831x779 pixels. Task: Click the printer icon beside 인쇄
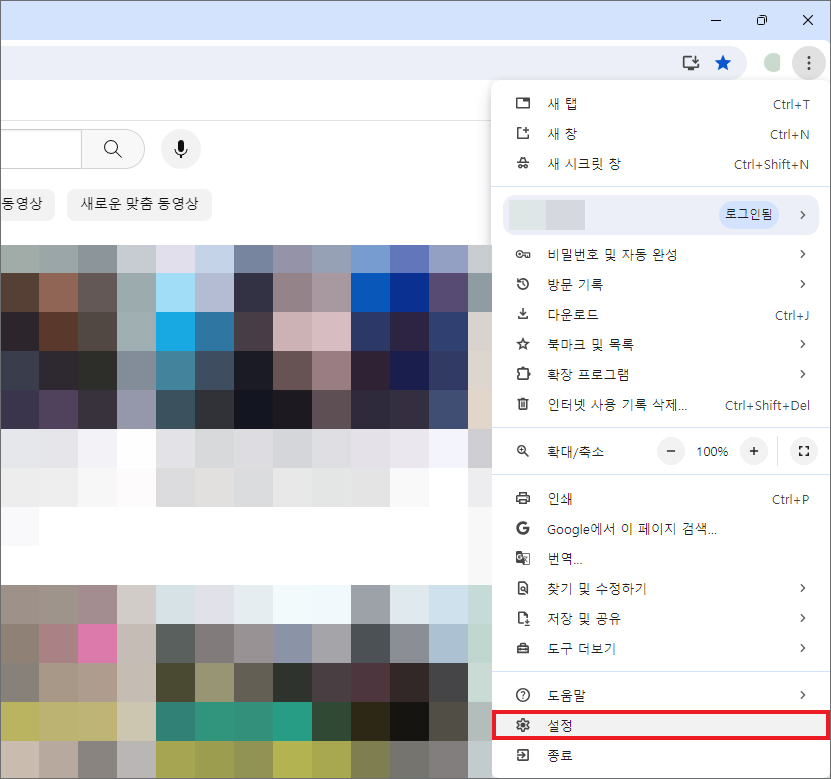pyautogui.click(x=523, y=499)
